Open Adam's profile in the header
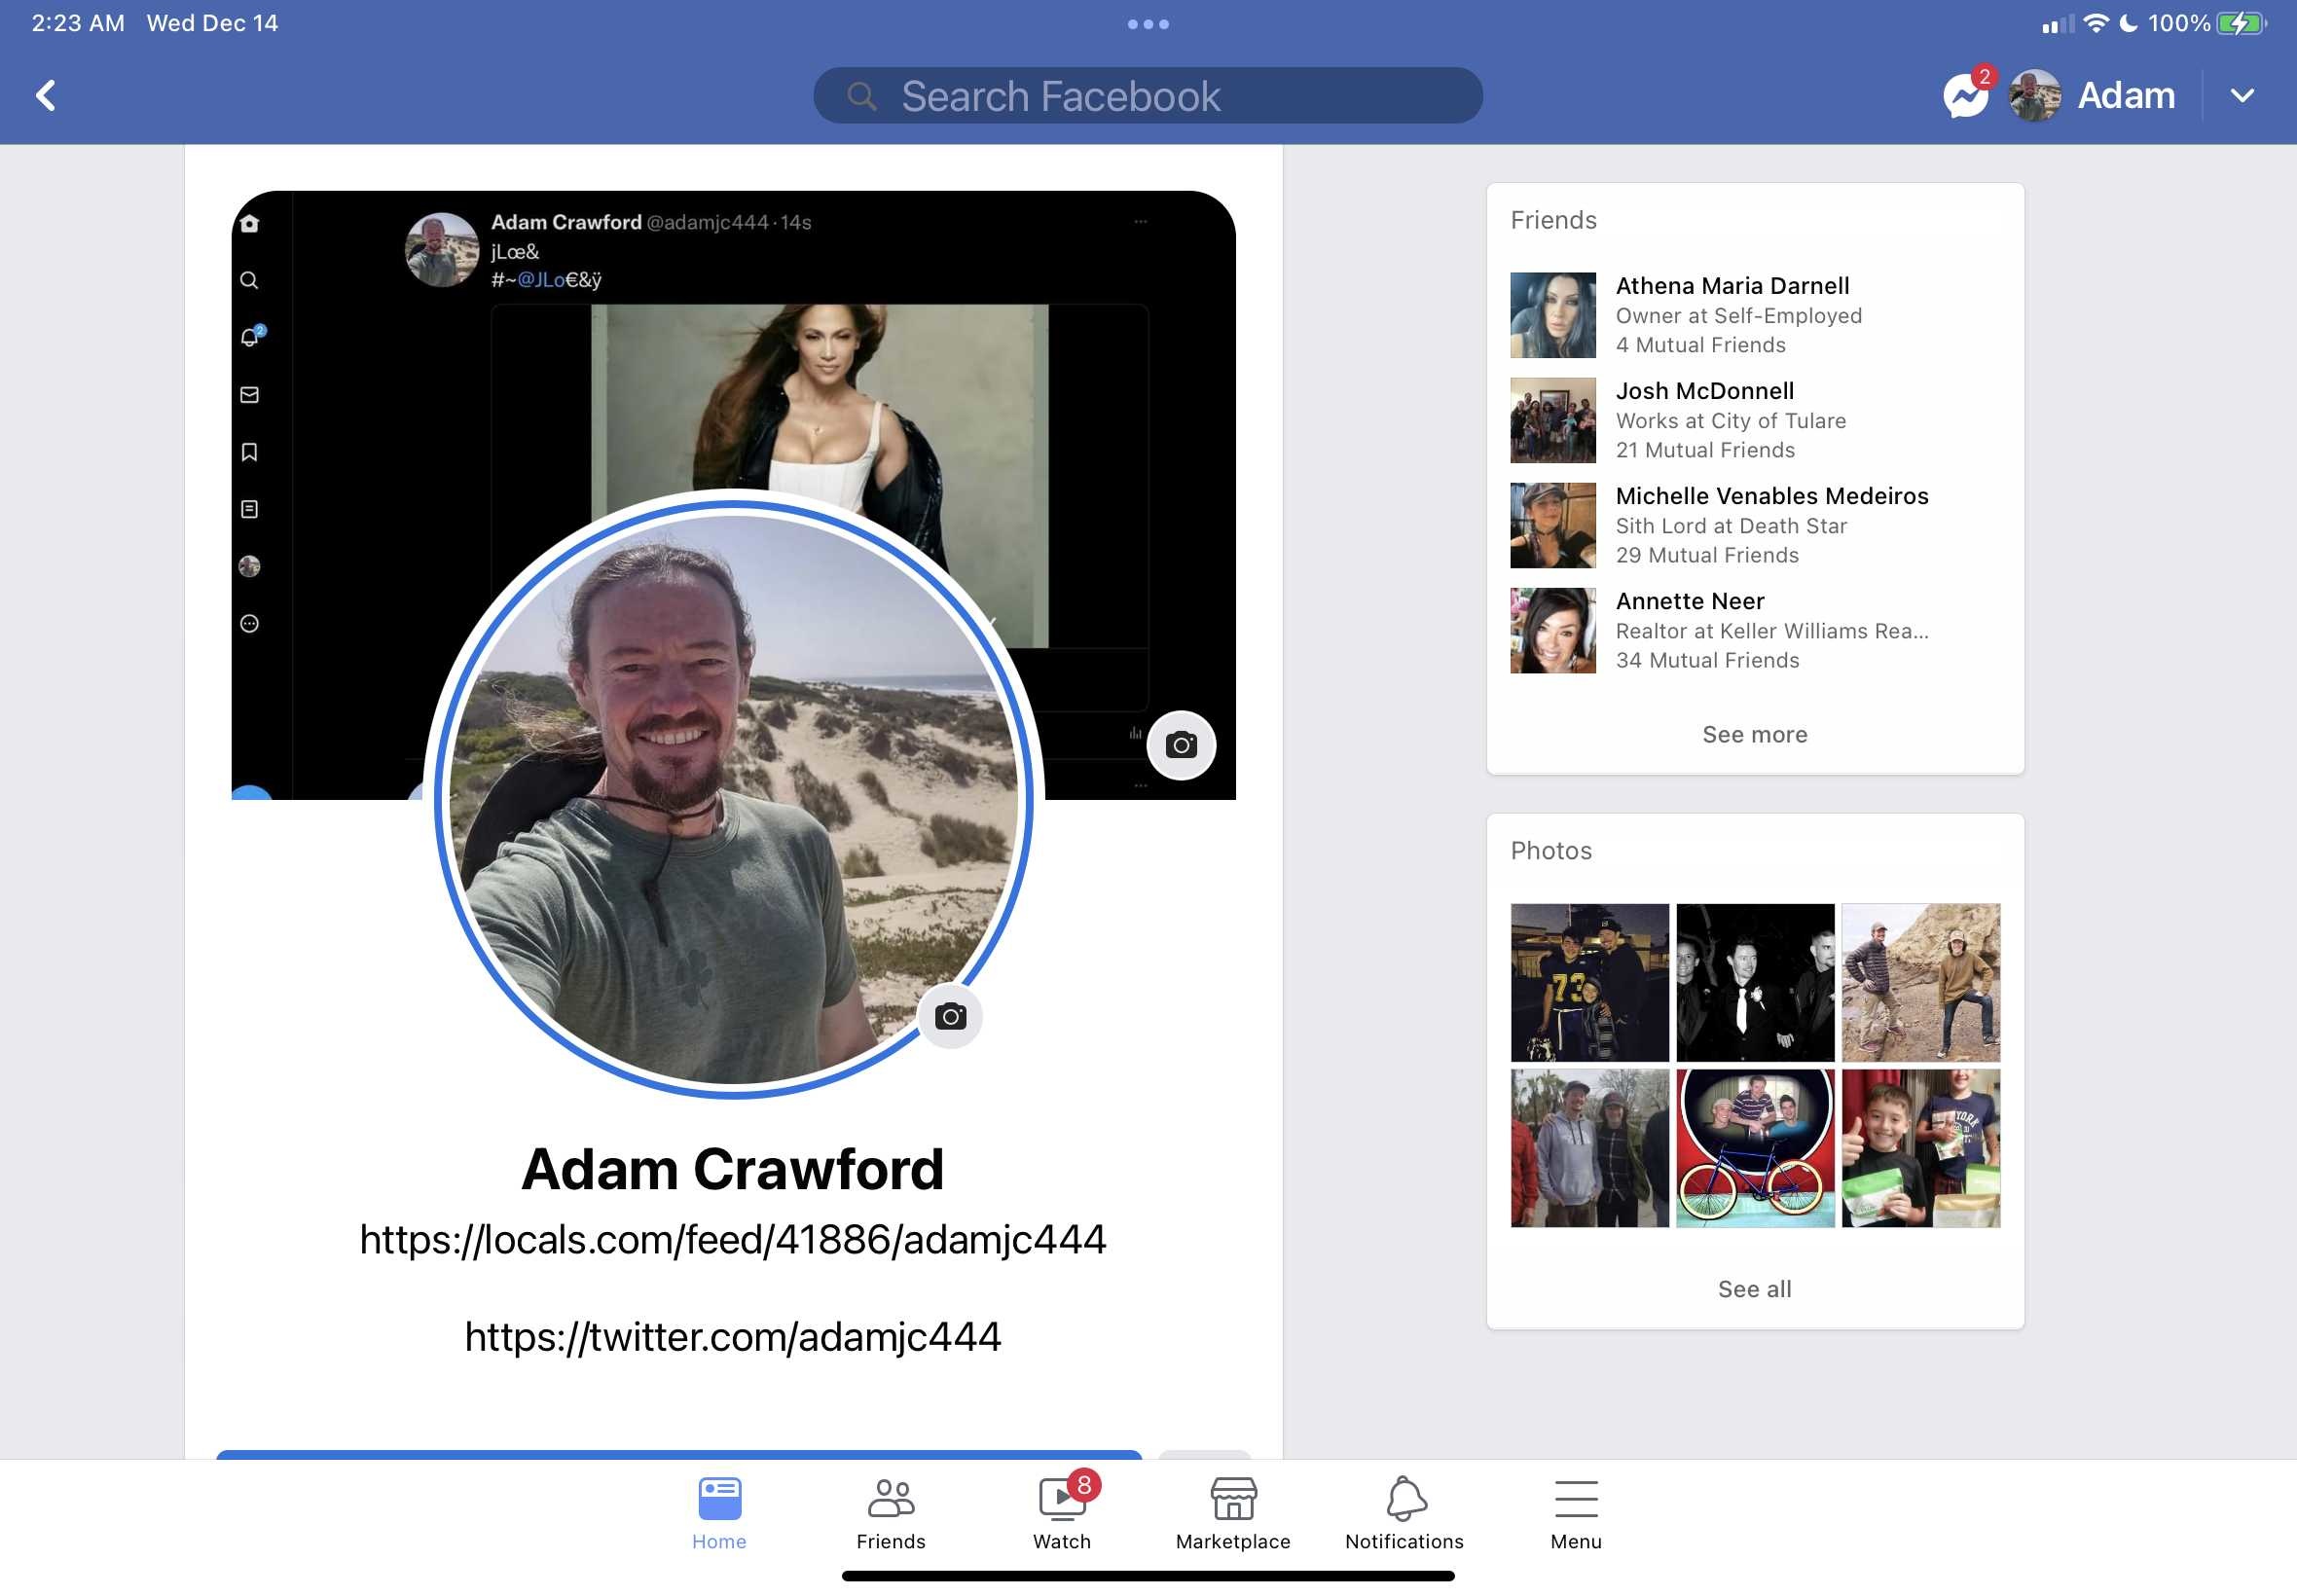2297x1596 pixels. (x=2093, y=95)
